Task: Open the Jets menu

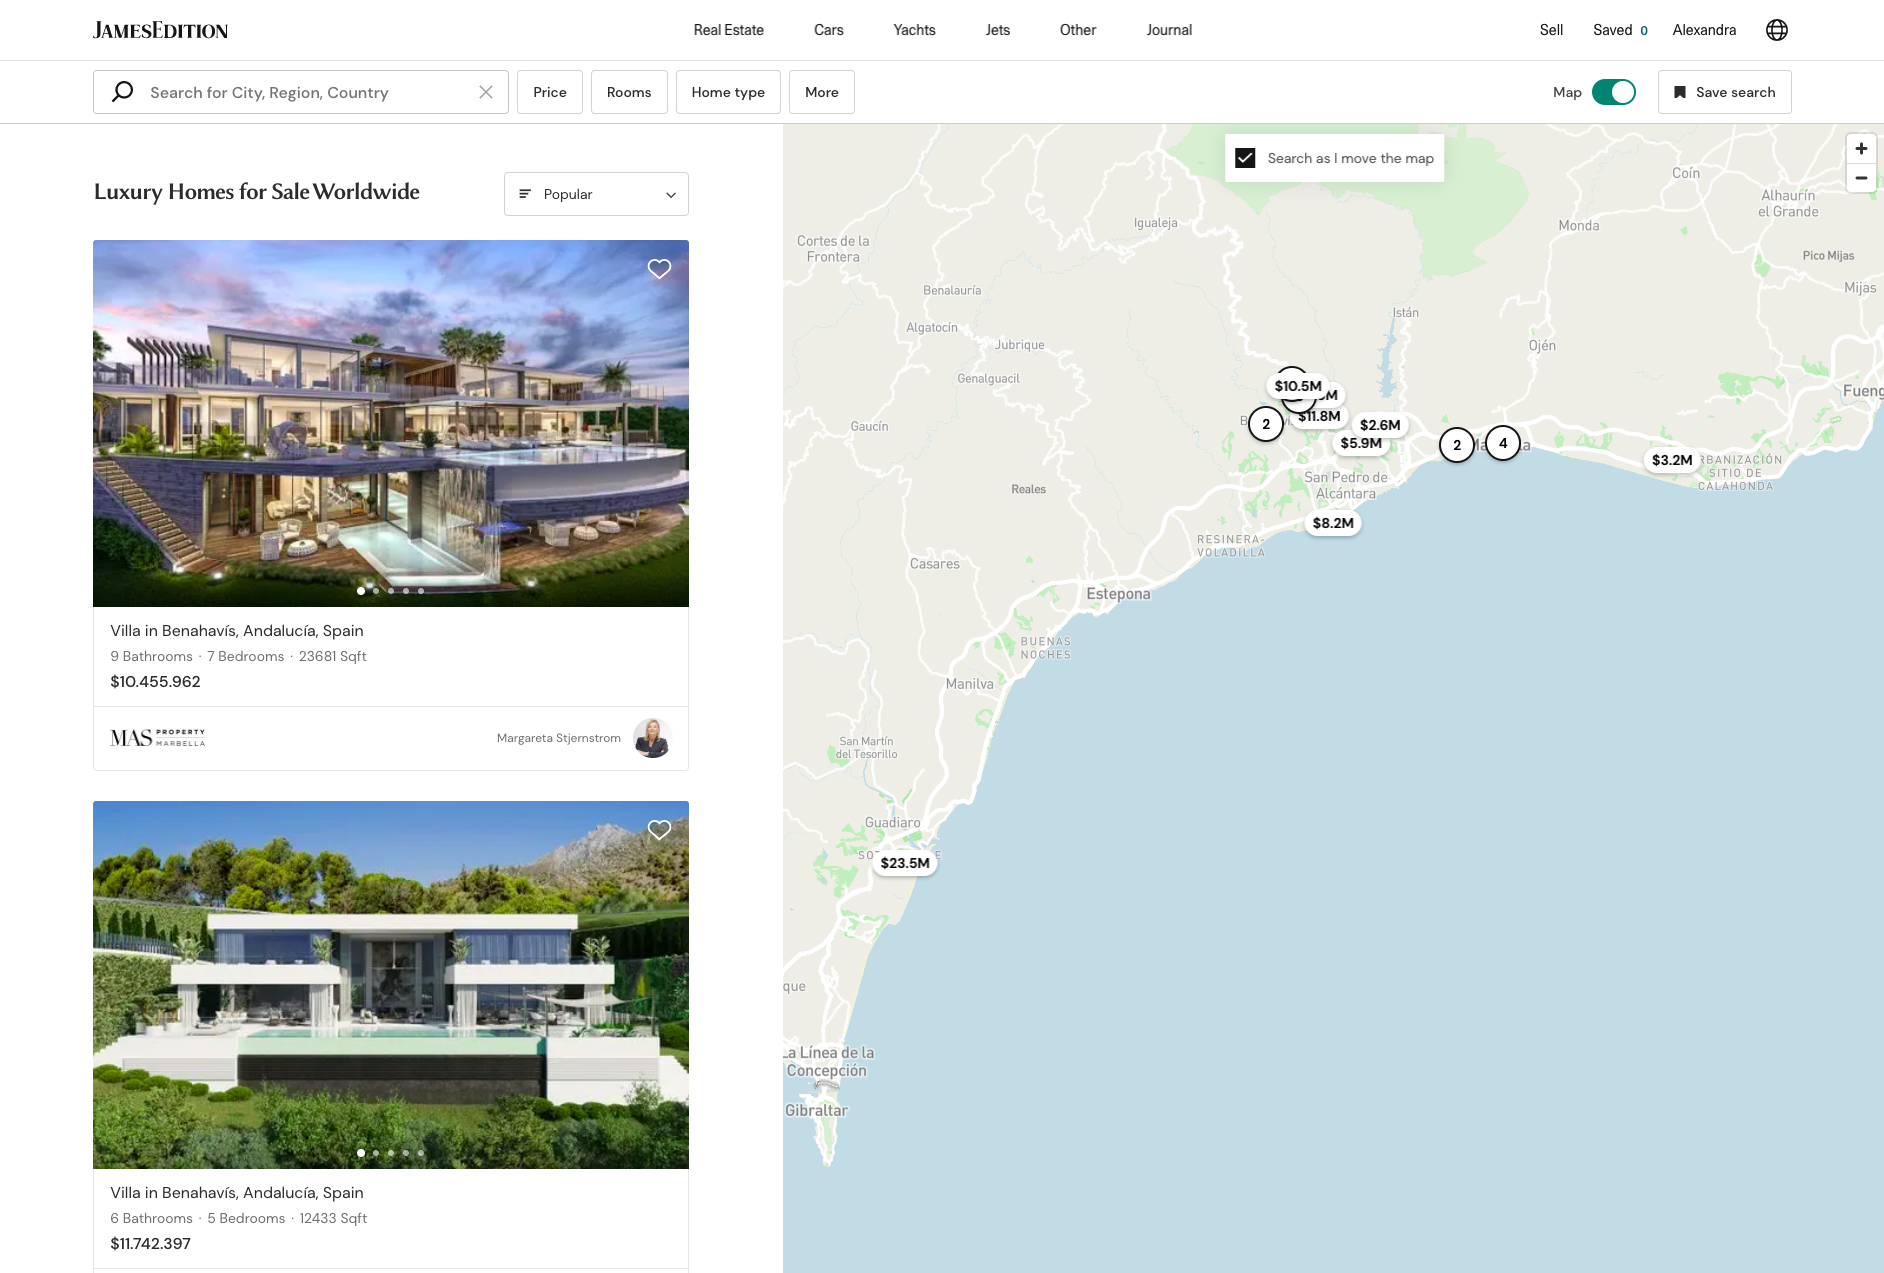Action: (x=998, y=30)
